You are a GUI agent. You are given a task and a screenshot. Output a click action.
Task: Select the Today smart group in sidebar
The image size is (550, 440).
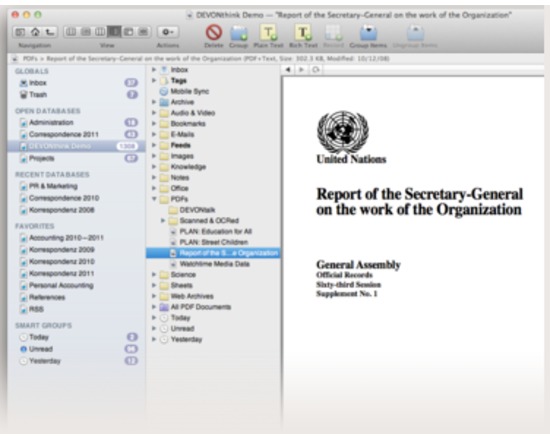click(x=77, y=337)
